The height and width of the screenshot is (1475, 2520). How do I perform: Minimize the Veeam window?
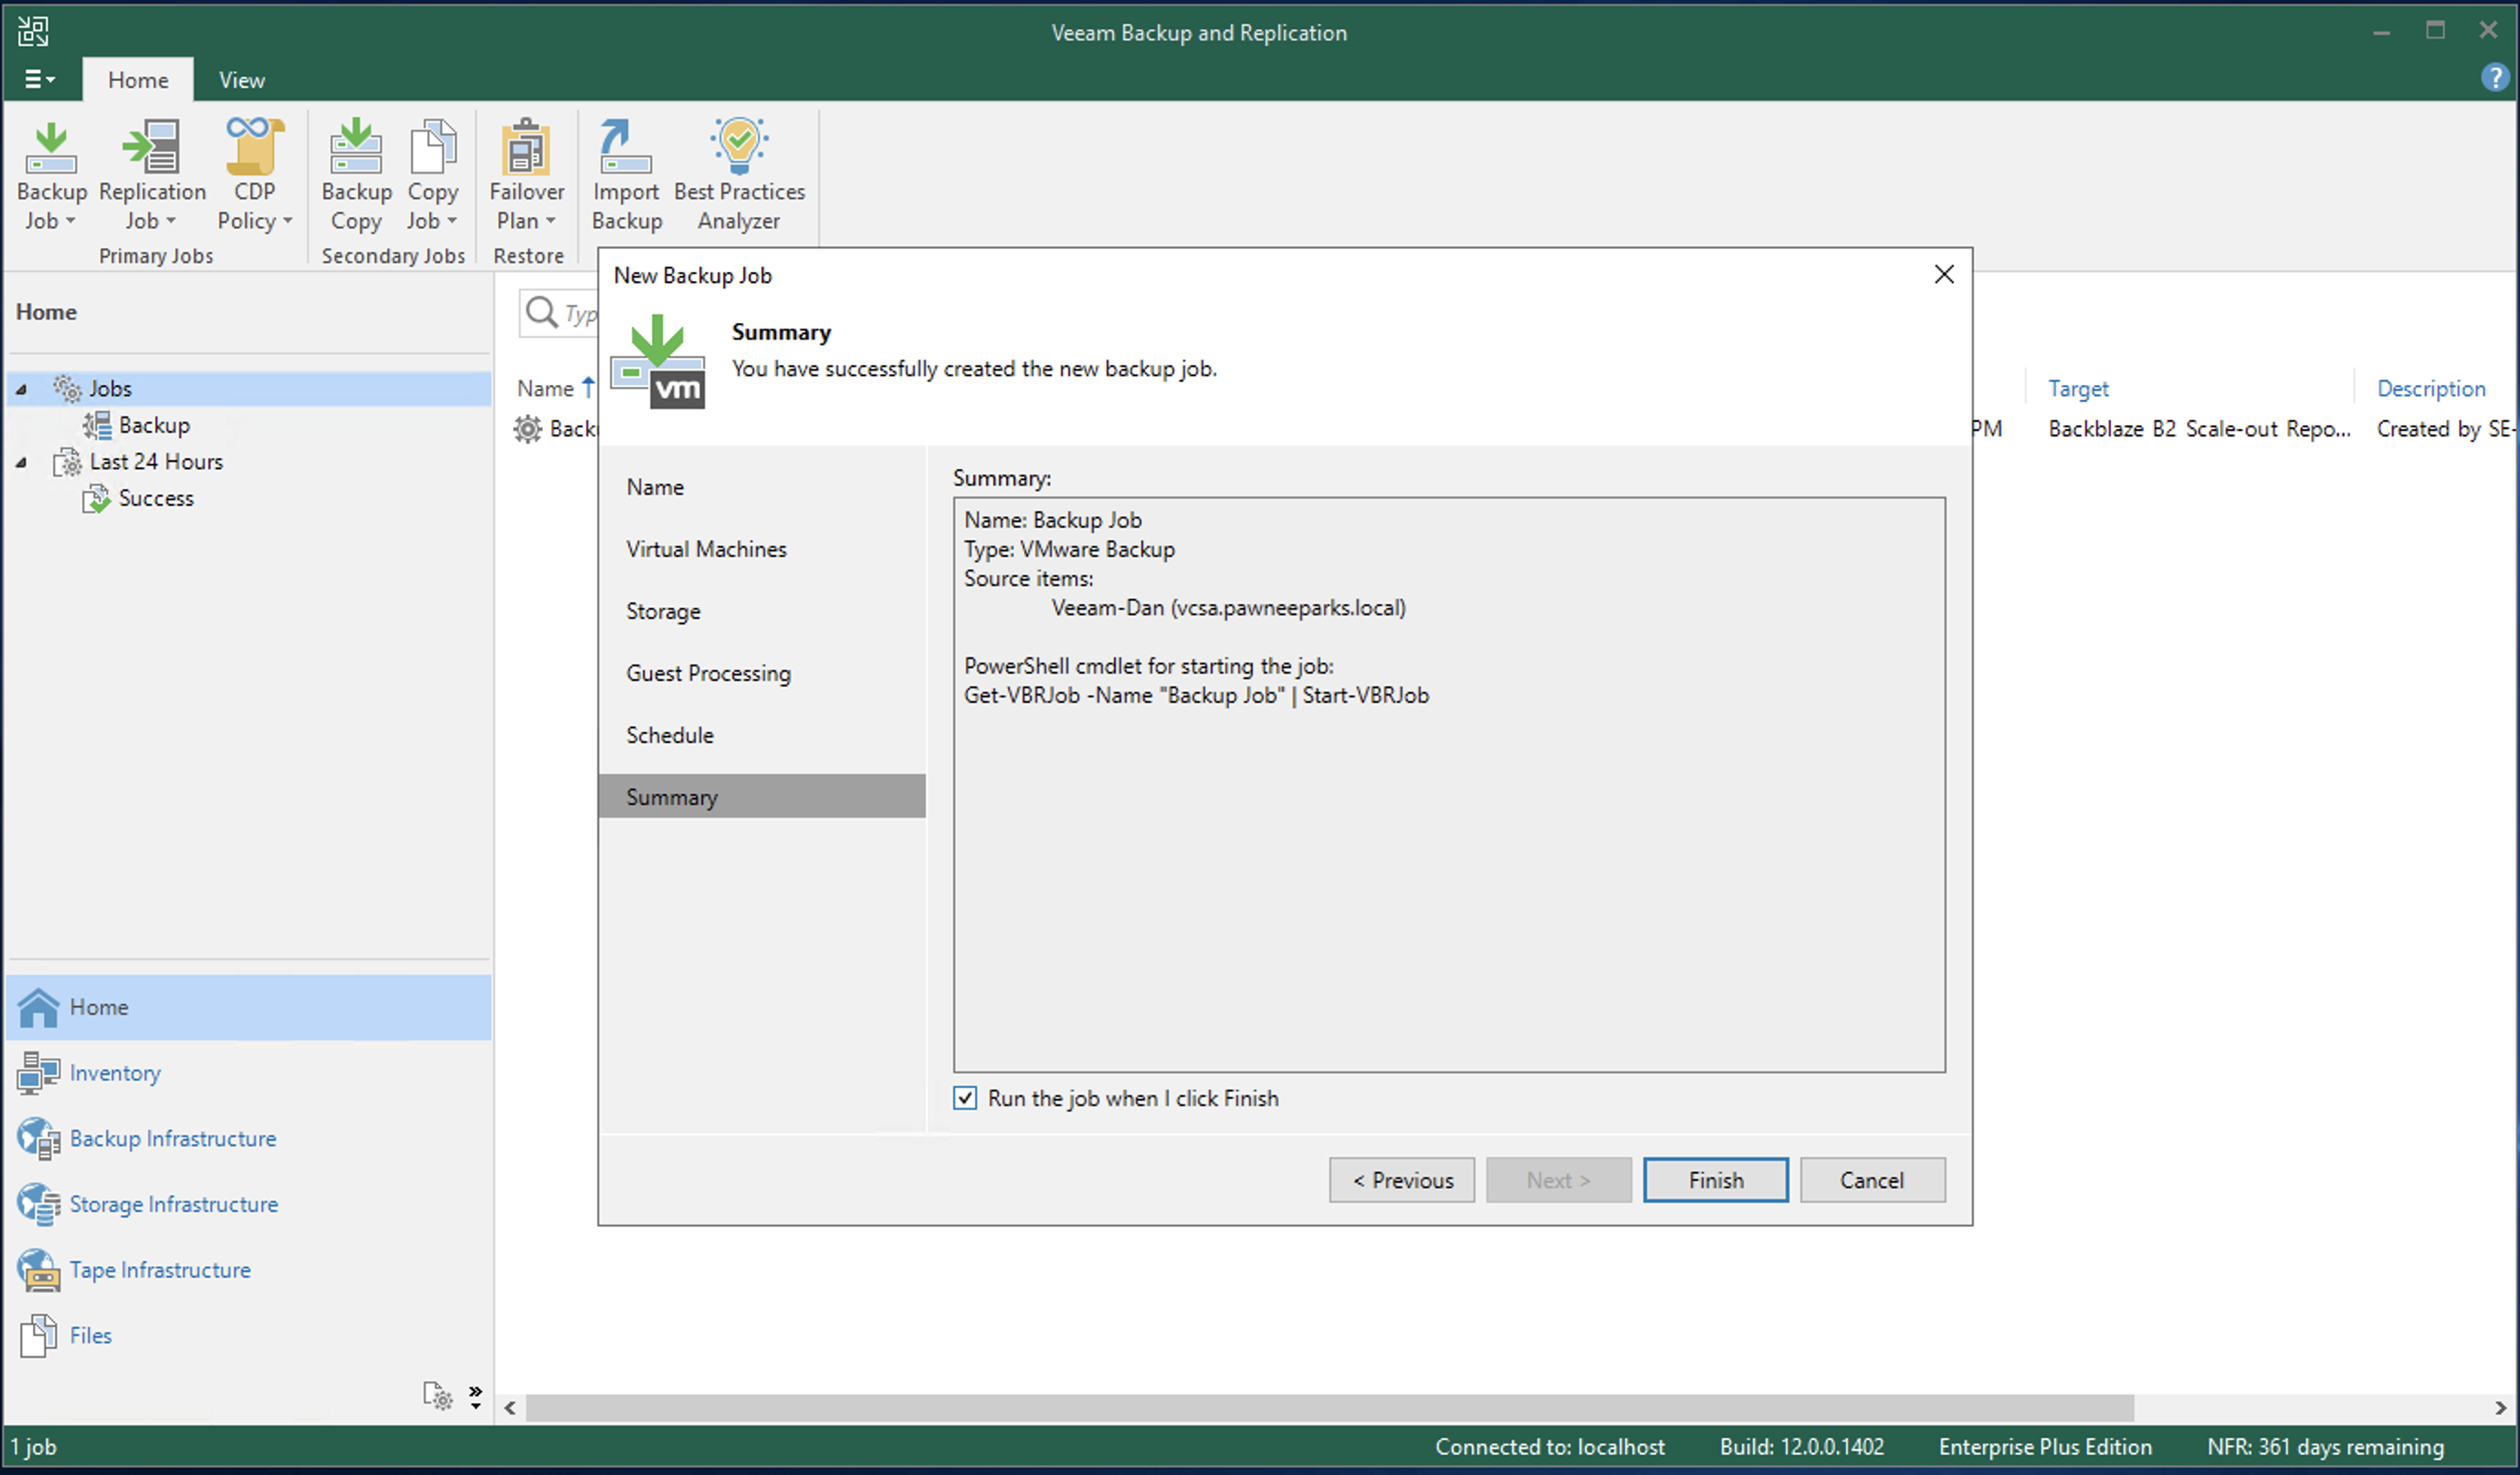click(x=2381, y=32)
